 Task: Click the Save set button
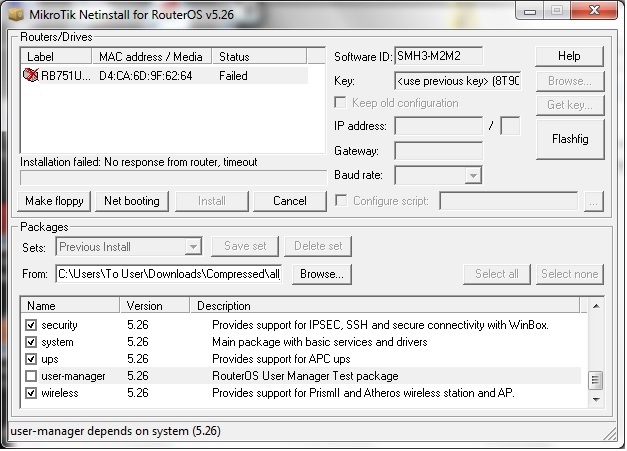[245, 246]
